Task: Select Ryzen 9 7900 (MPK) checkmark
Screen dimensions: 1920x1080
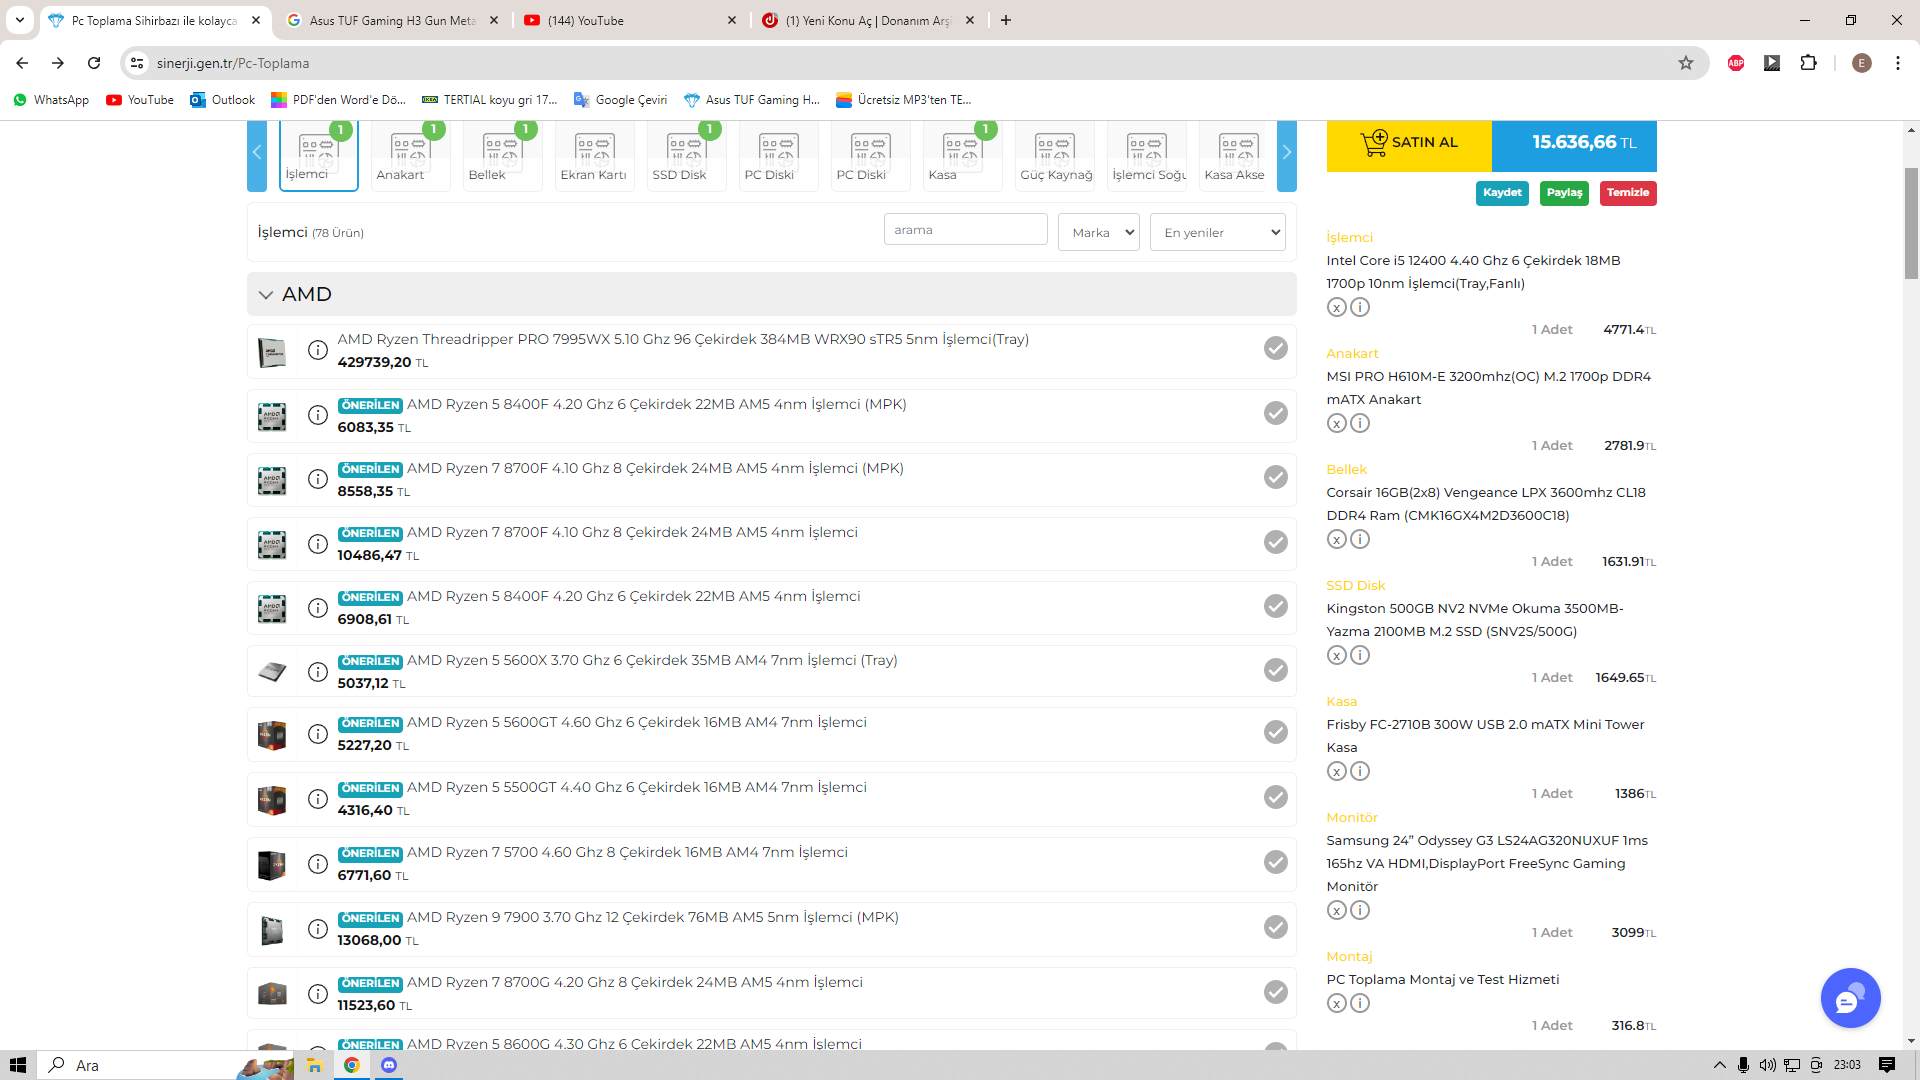Action: click(x=1275, y=927)
